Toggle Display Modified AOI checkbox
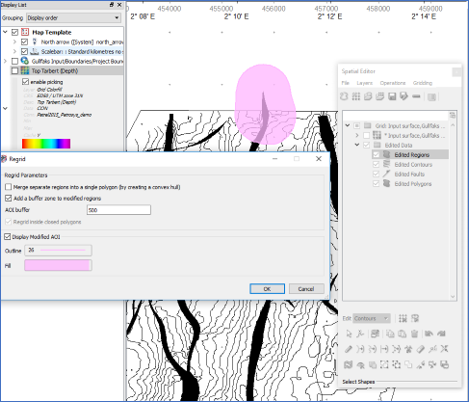The height and width of the screenshot is (402, 469). click(7, 237)
